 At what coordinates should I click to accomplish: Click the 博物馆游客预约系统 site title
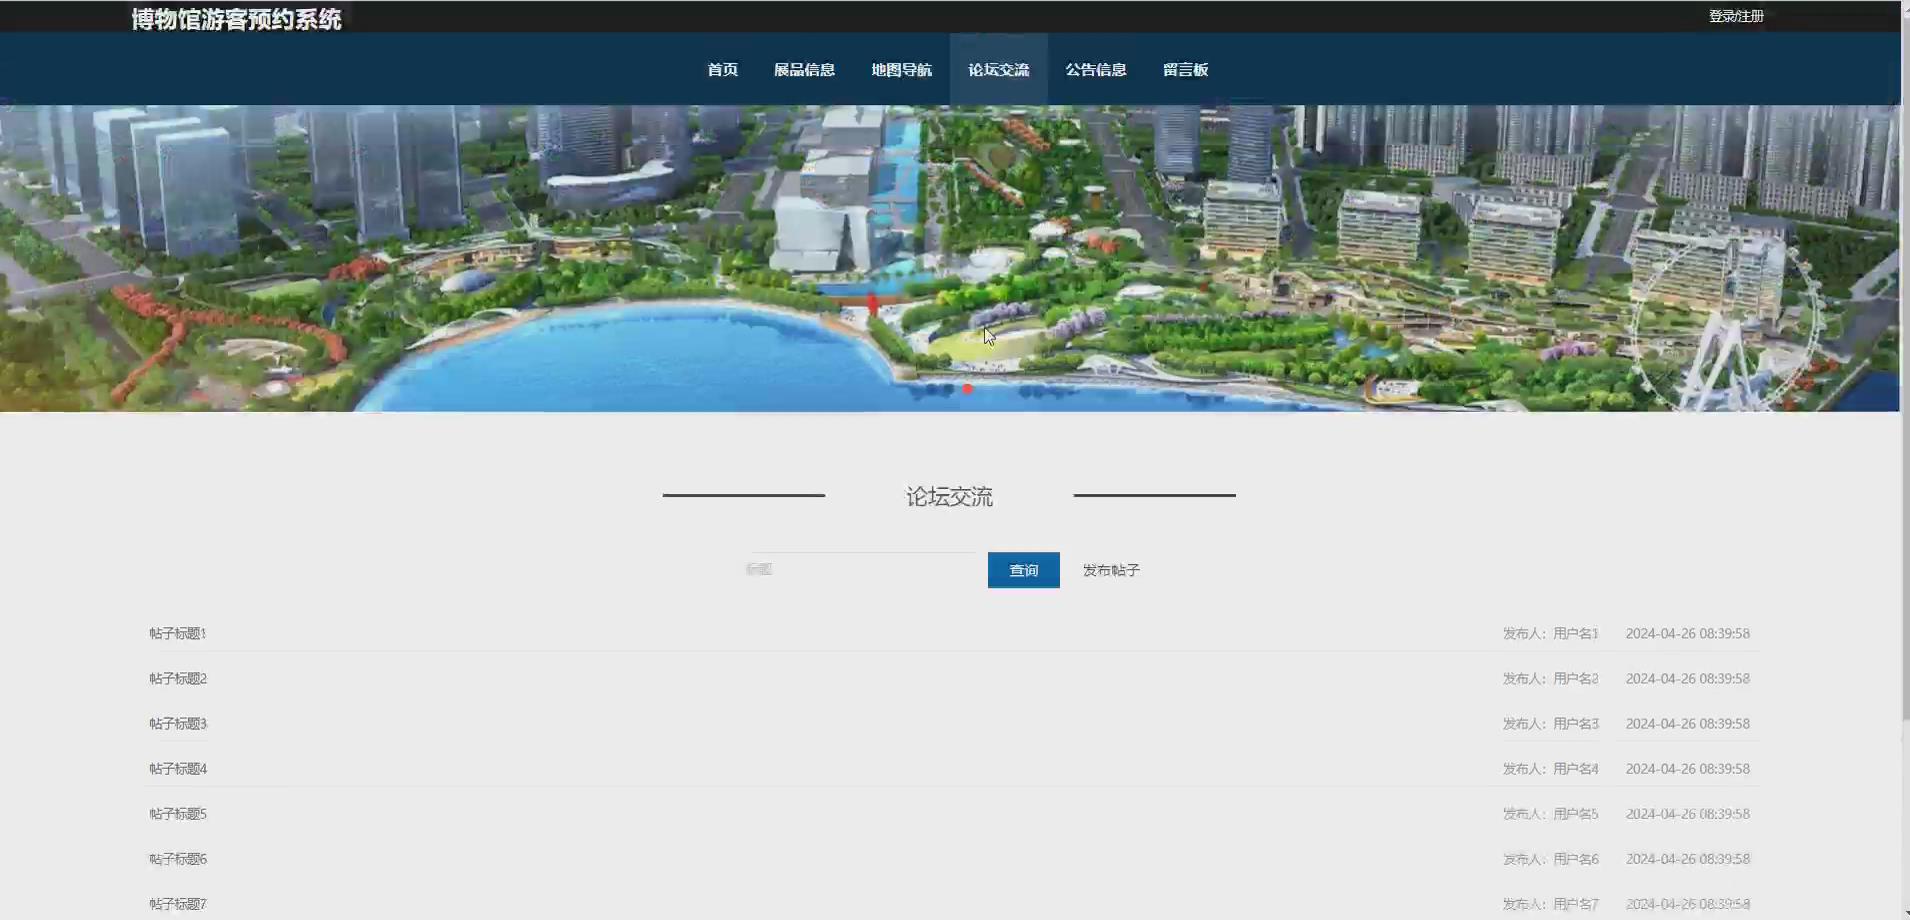click(x=236, y=19)
